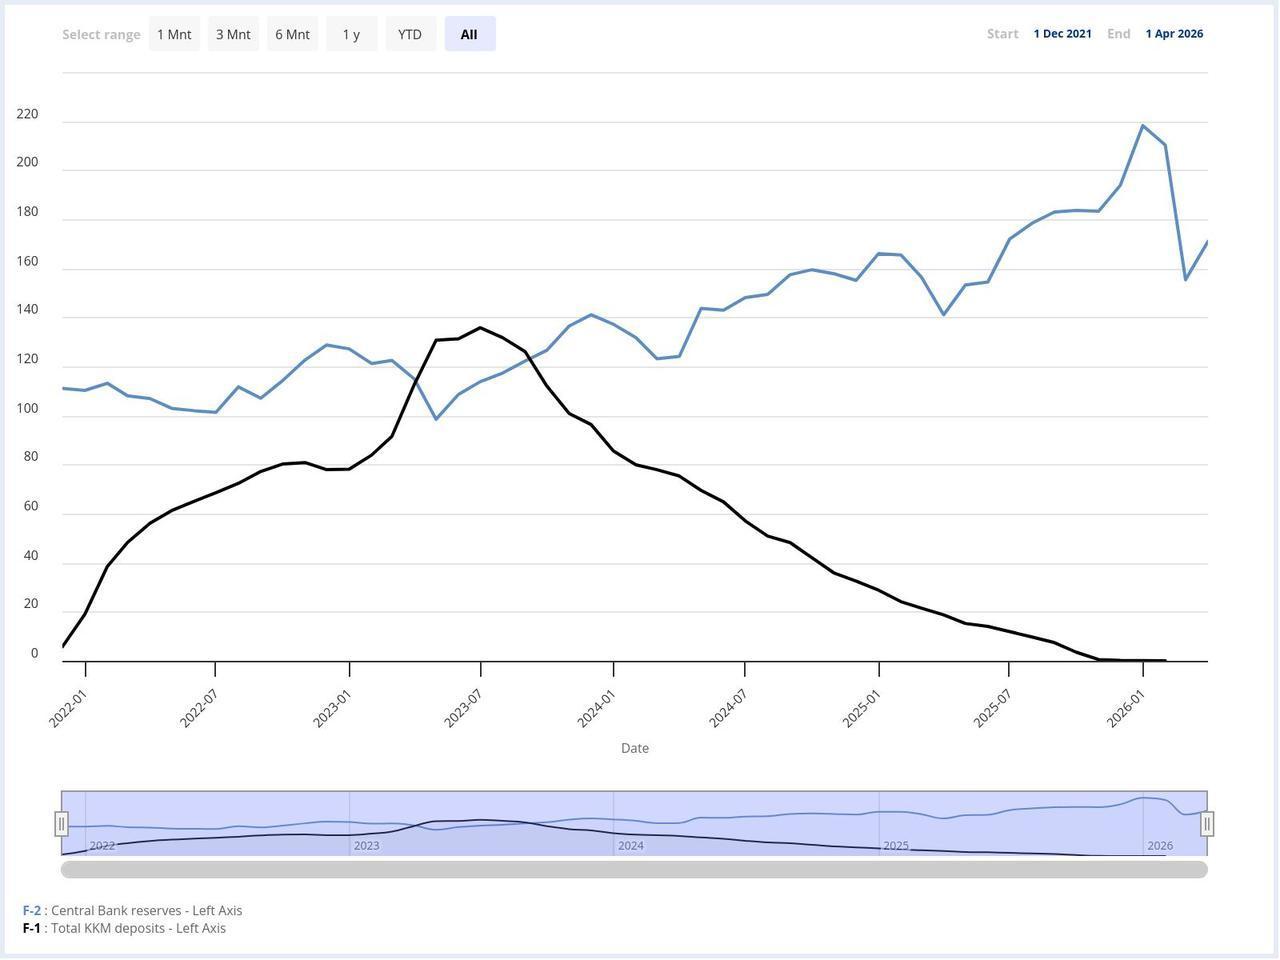This screenshot has height=960, width=1280.
Task: Click the 2023 label in navigator strip
Action: [367, 845]
